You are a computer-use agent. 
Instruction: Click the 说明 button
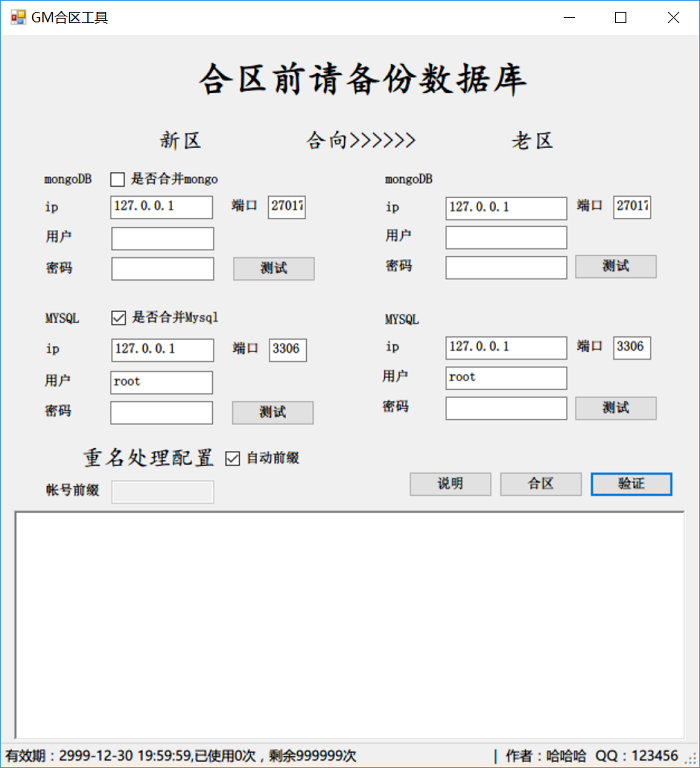[450, 484]
